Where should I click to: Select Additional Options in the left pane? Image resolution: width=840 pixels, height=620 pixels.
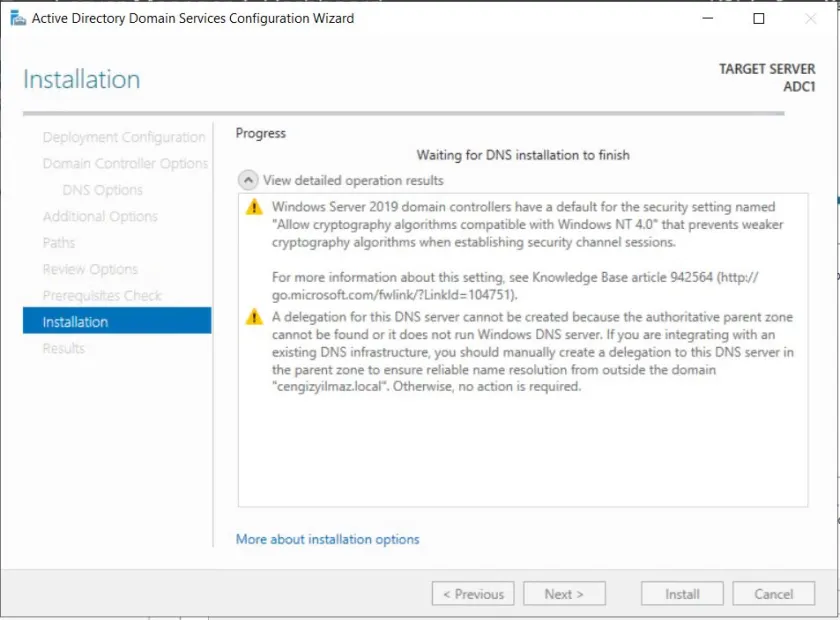[x=100, y=216]
